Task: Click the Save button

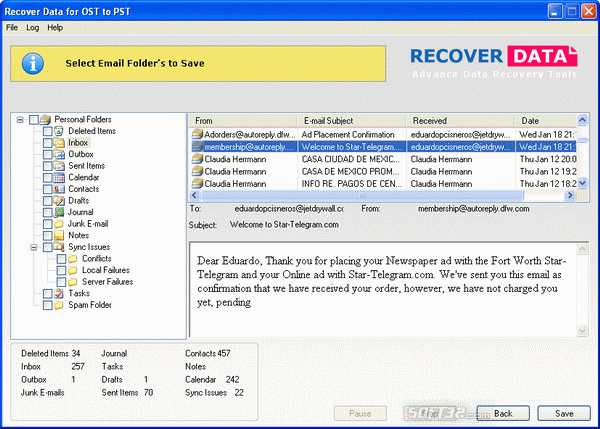Action: coord(564,413)
